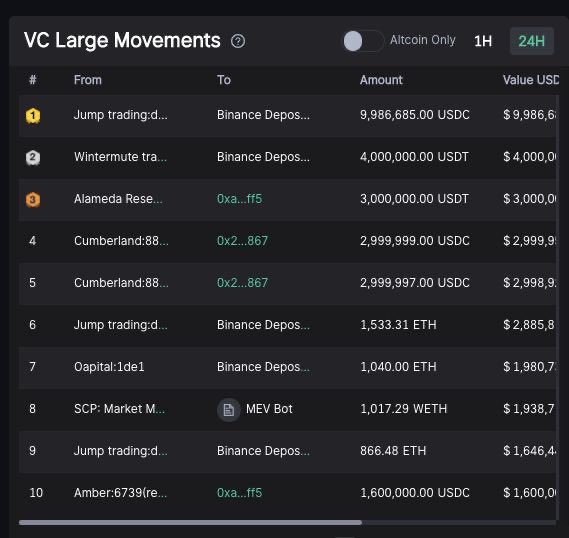Click amount 4,000,000.00 USDT
569x538 pixels.
click(x=414, y=157)
